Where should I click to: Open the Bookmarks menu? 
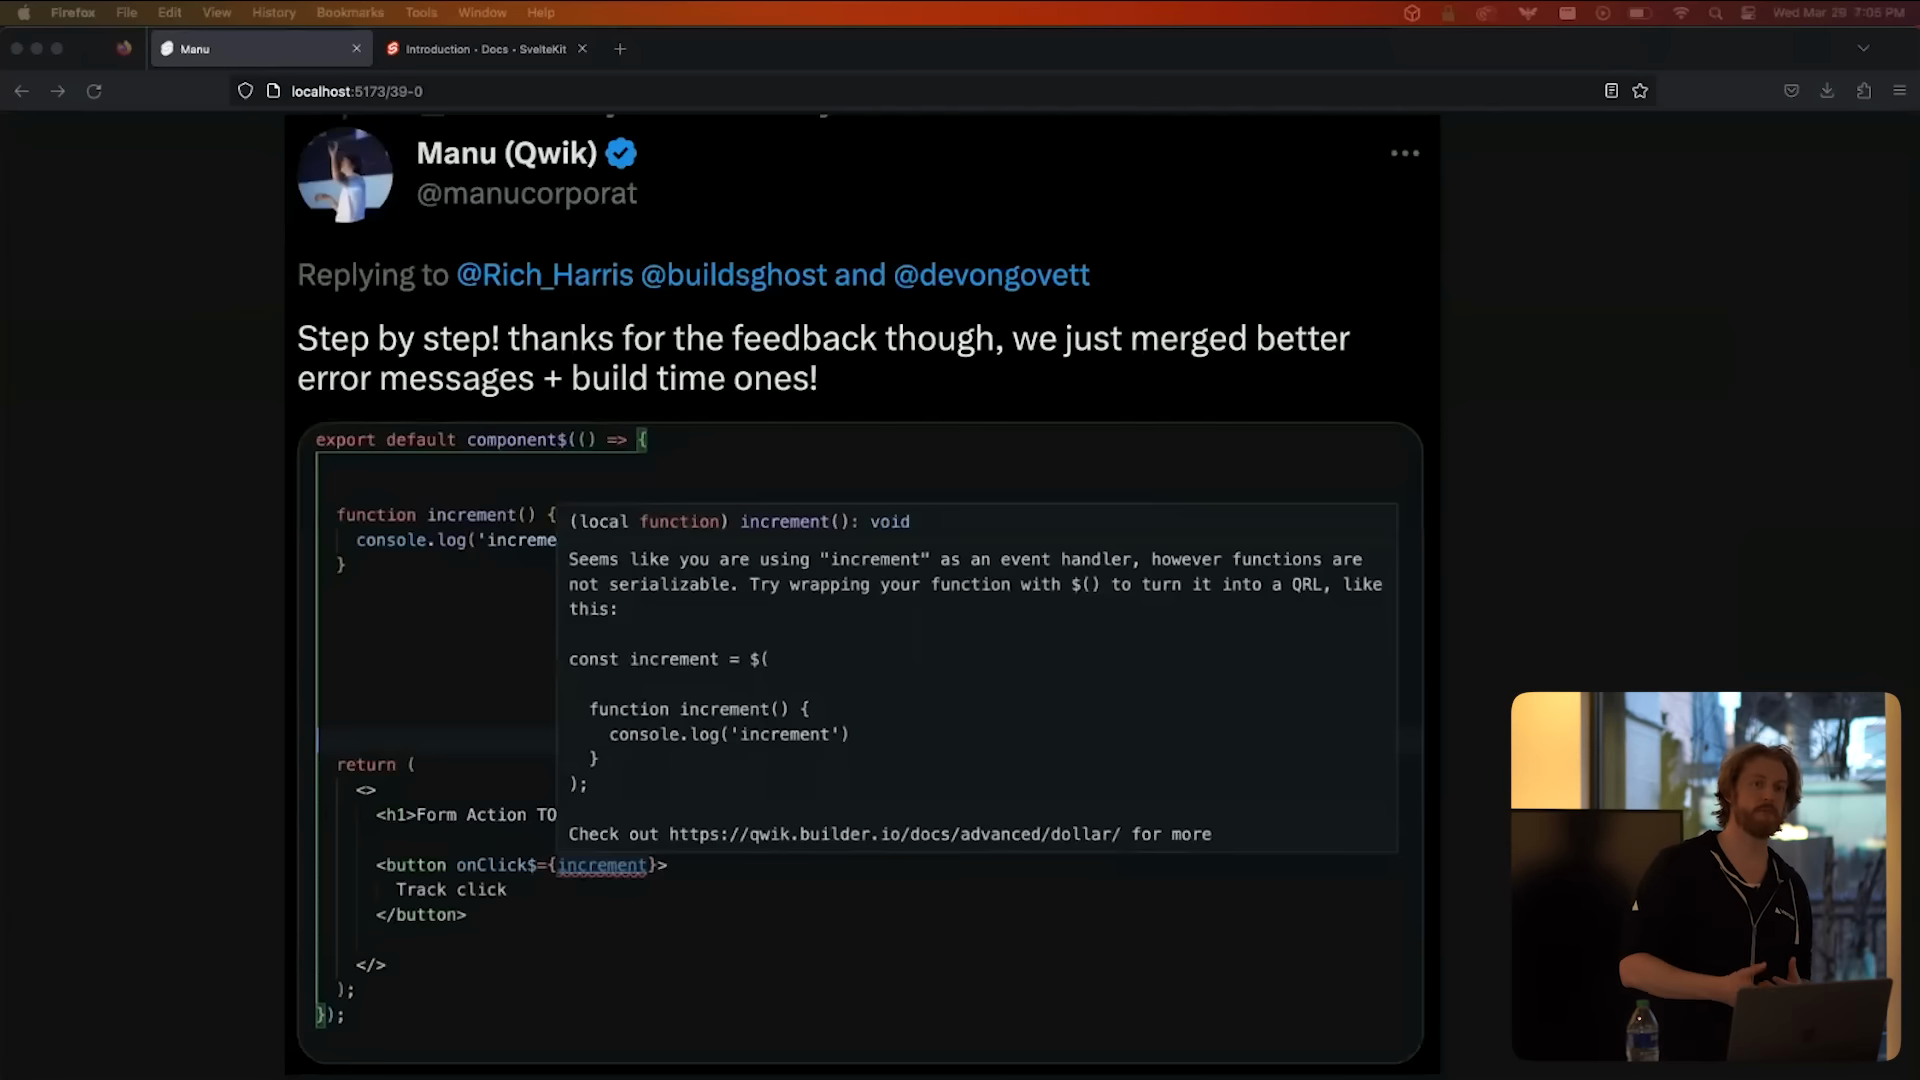pos(350,13)
